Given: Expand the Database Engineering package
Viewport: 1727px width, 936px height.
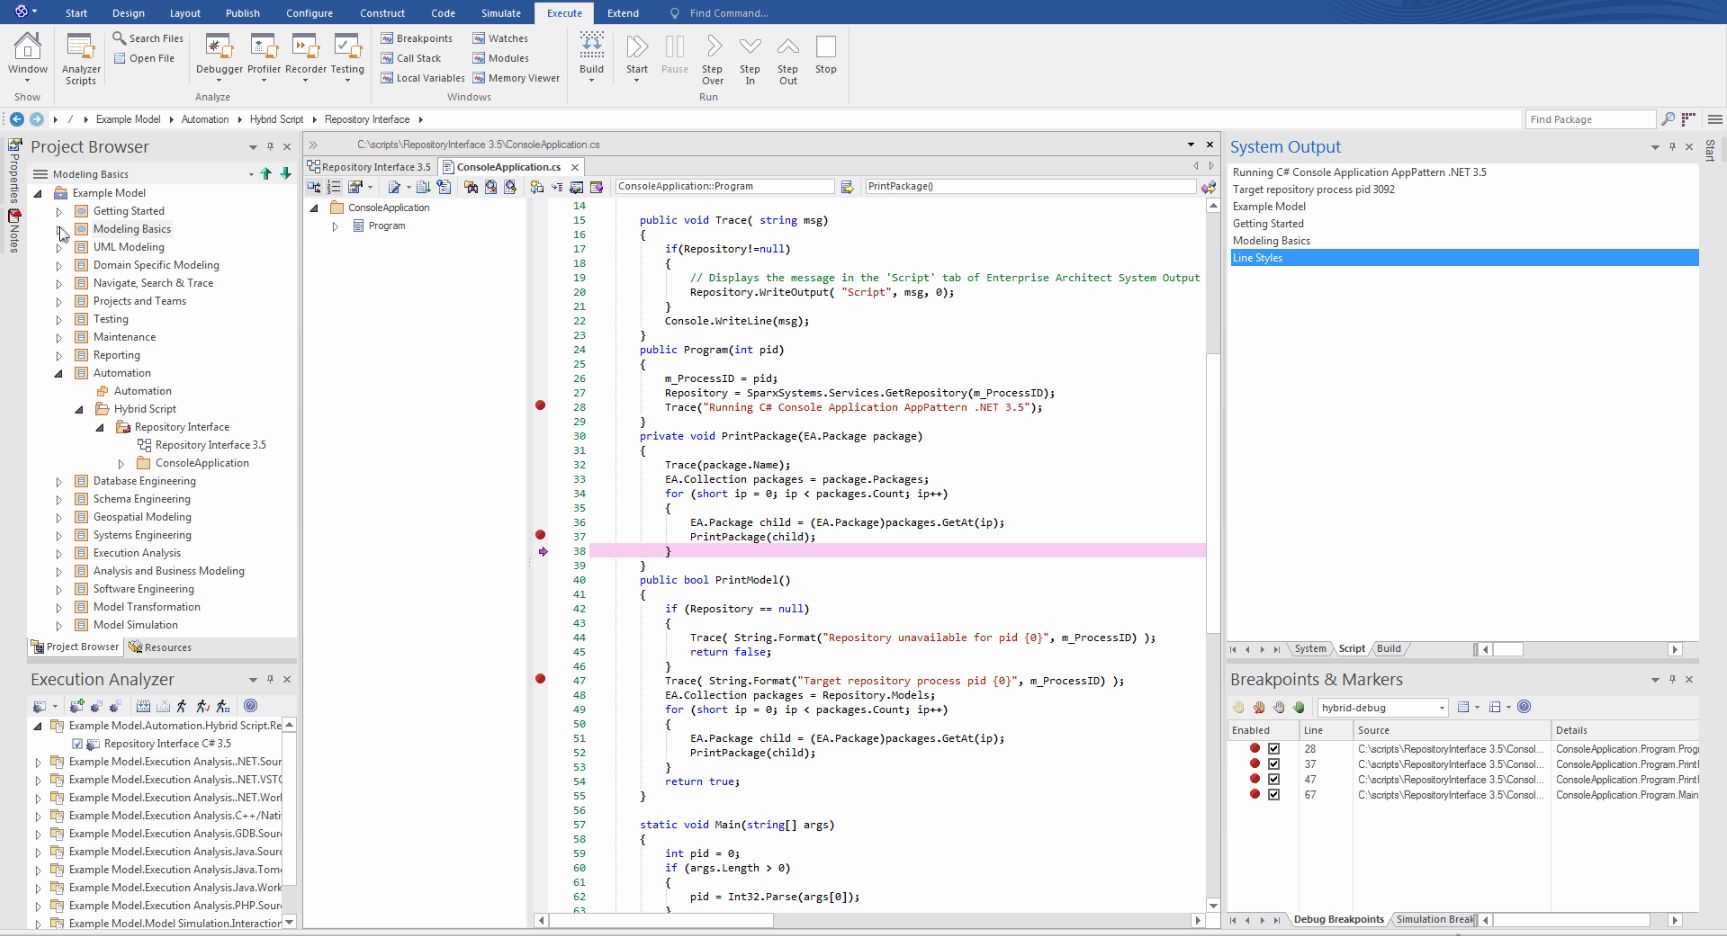Looking at the screenshot, I should click(x=59, y=482).
